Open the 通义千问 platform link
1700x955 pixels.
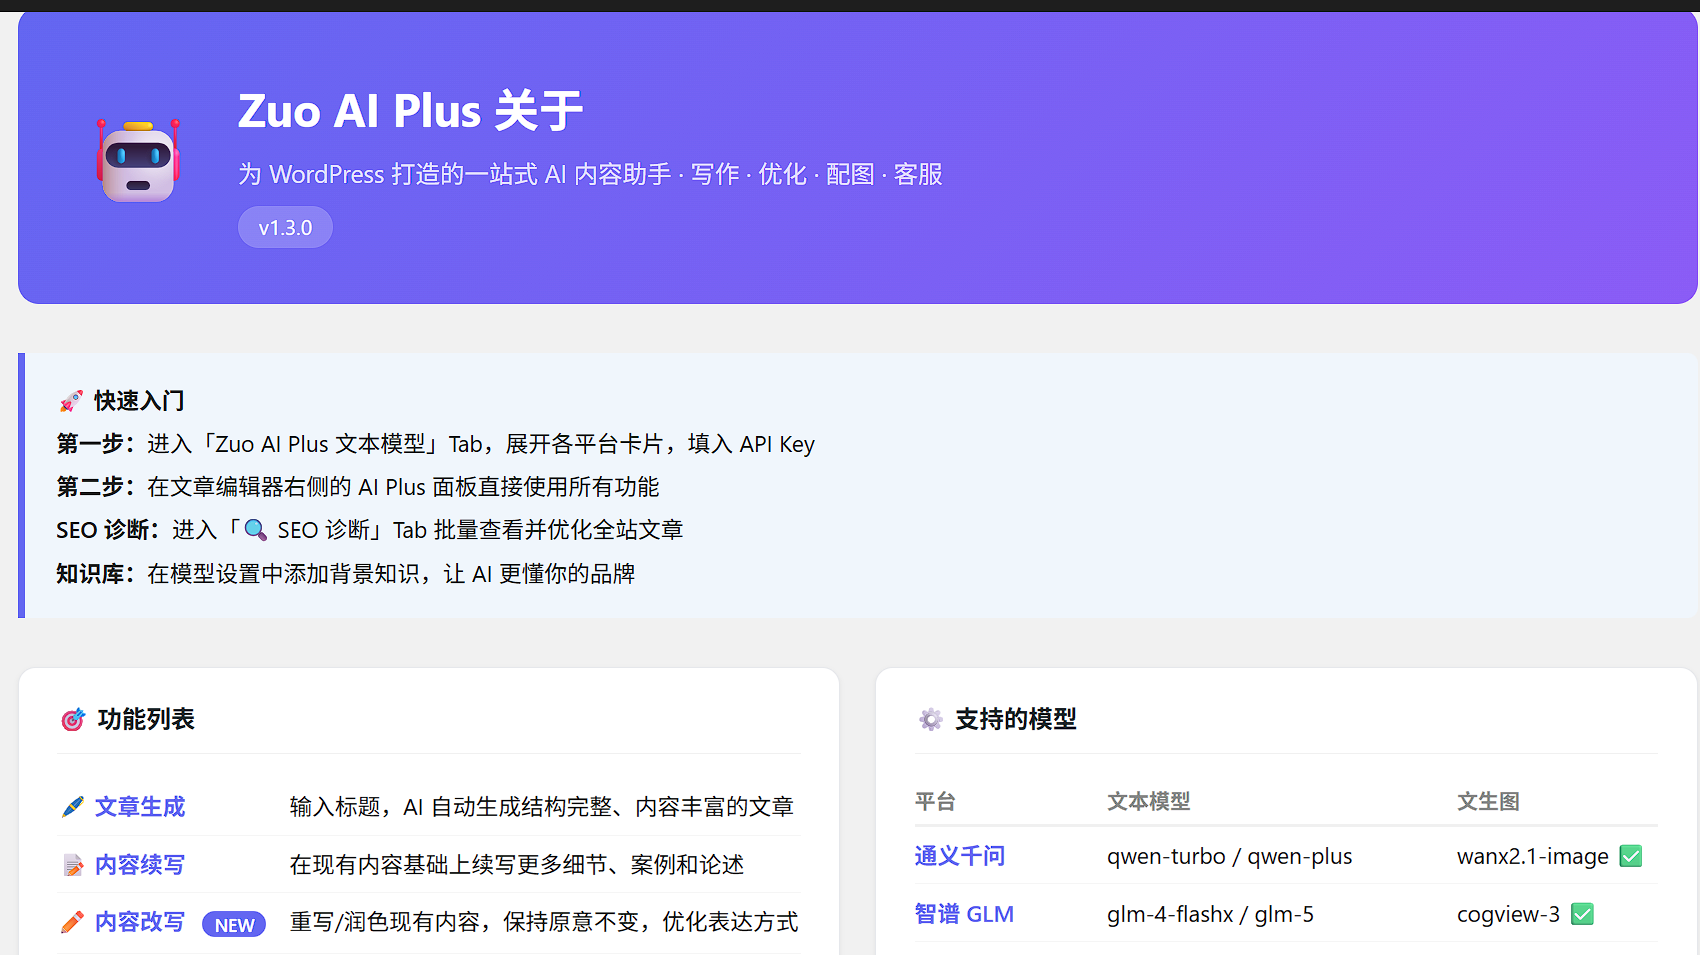(x=960, y=856)
